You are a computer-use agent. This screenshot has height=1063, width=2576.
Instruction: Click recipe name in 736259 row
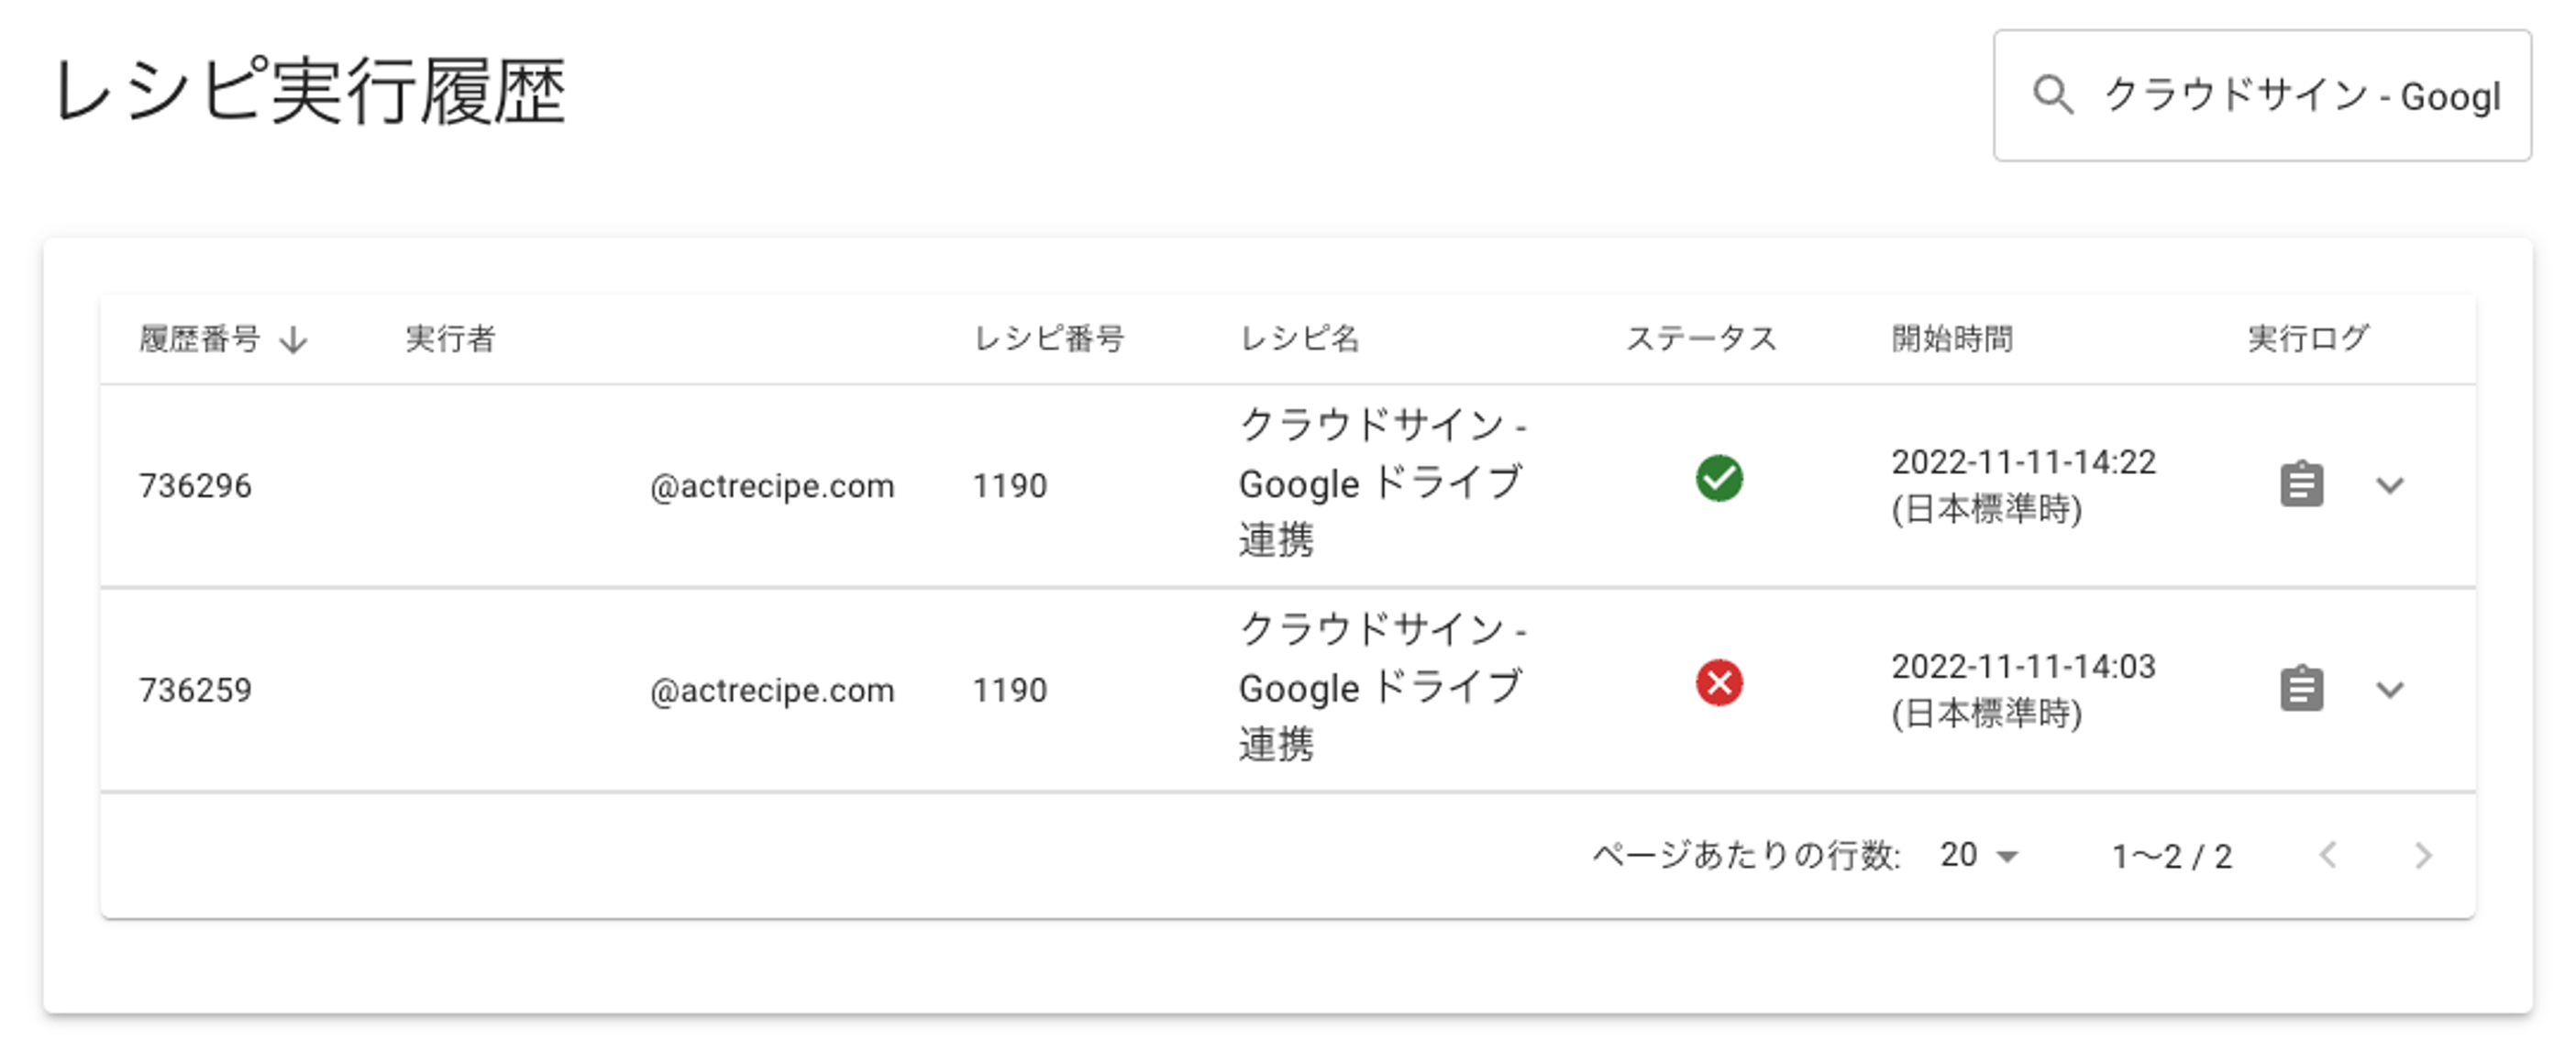(1382, 688)
